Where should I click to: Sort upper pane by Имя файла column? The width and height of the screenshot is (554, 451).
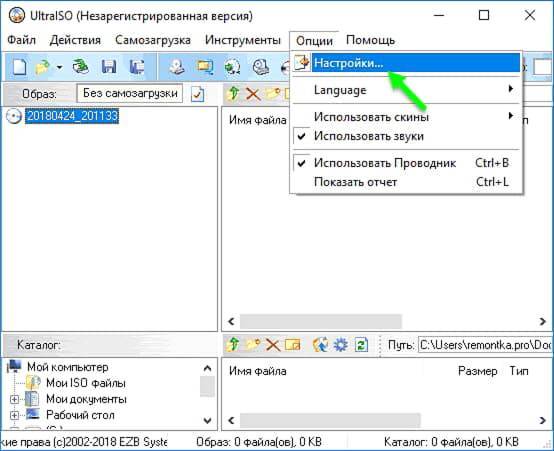[x=258, y=120]
